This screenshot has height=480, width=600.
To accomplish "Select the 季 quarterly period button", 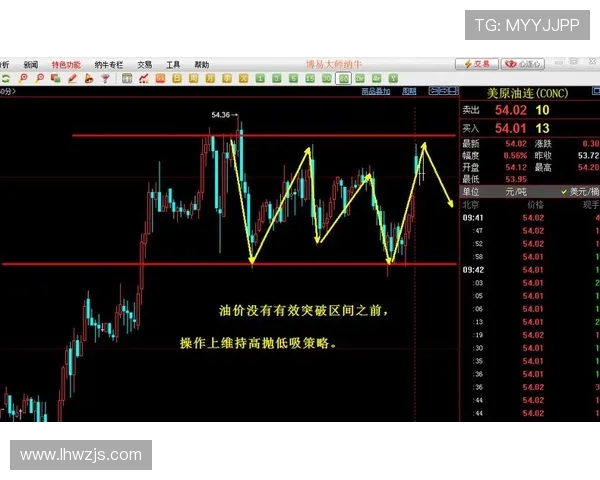I will point(227,78).
